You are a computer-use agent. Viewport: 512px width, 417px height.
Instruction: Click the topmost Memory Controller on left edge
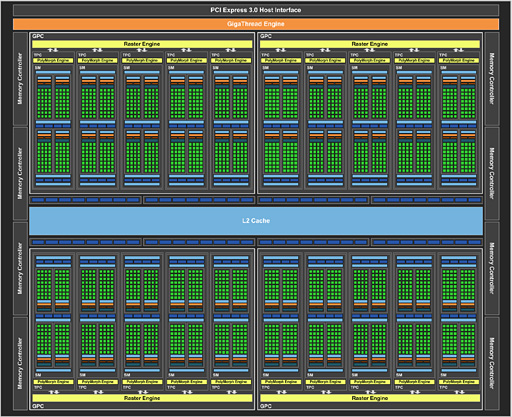coord(20,79)
